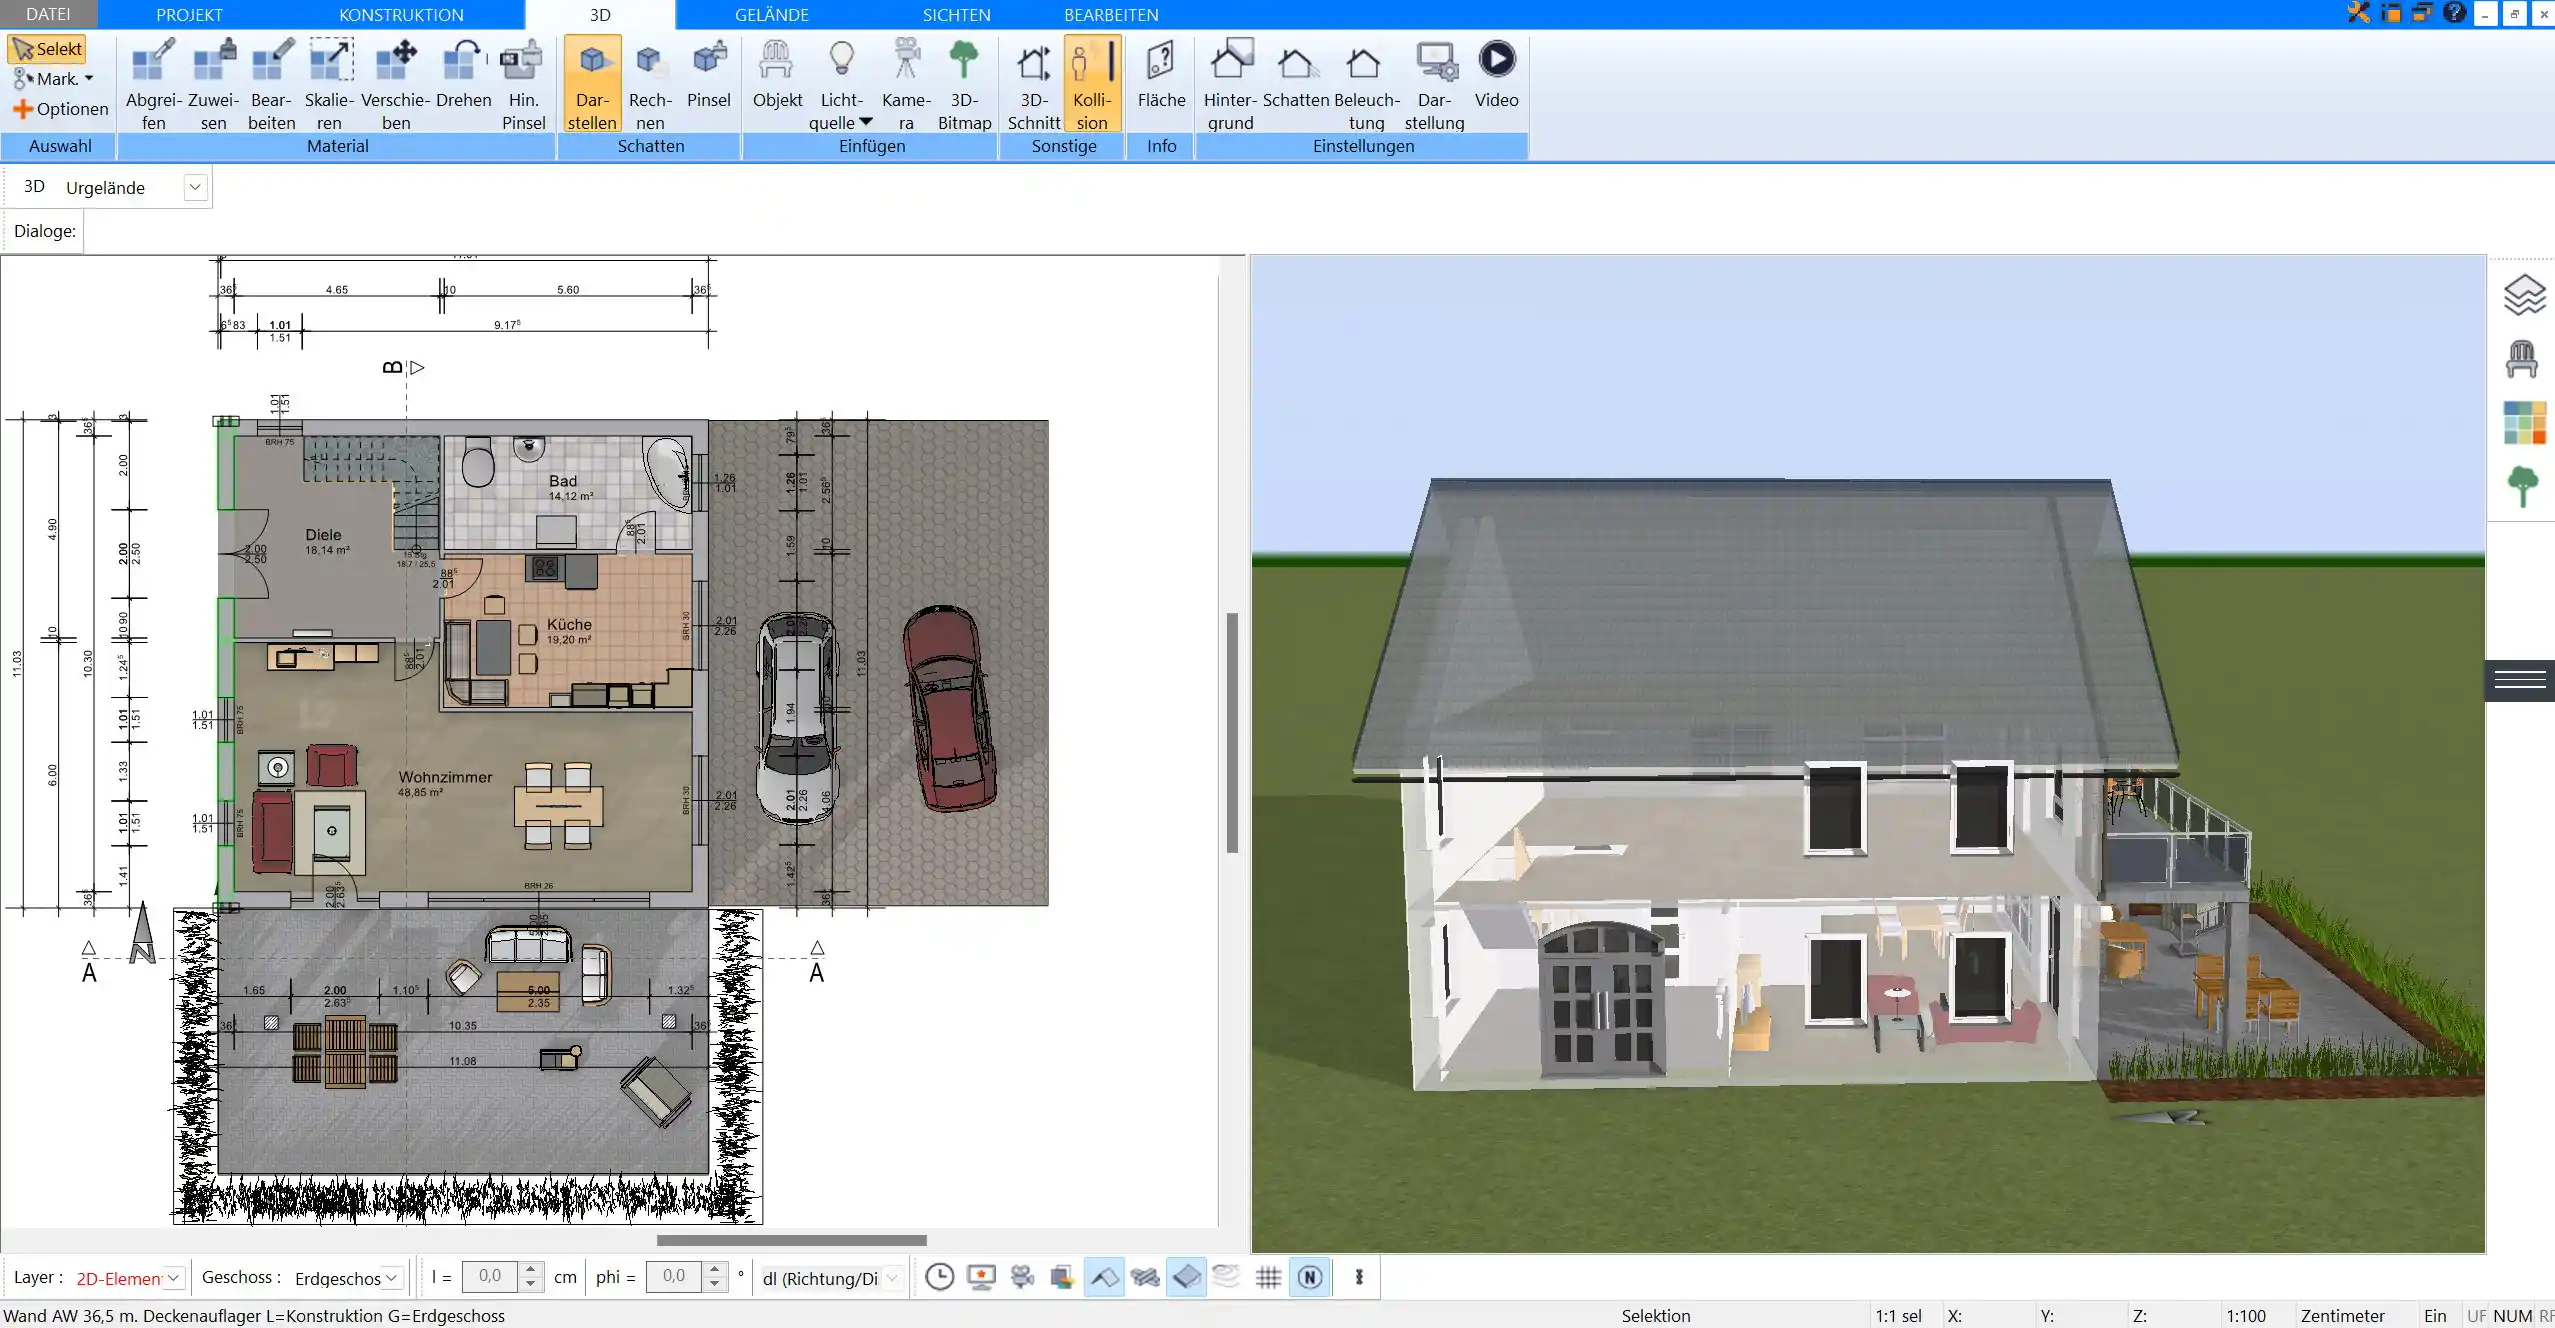The height and width of the screenshot is (1328, 2555).
Task: Click the Zuweisen material tool
Action: pos(214,84)
